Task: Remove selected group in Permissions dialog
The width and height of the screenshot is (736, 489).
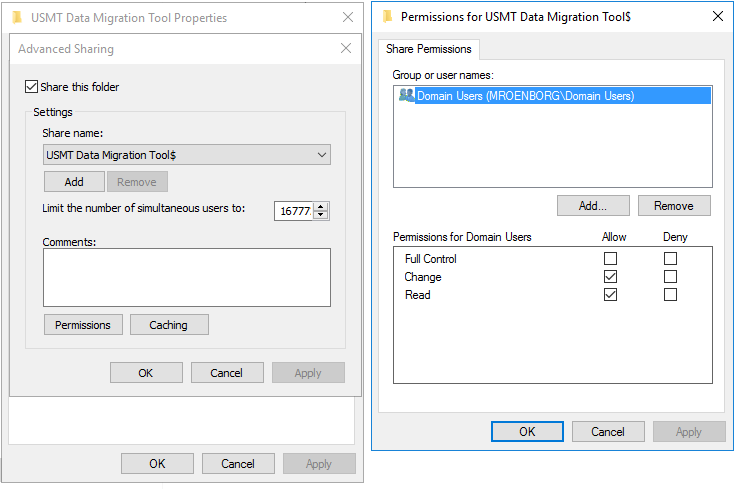Action: coord(674,206)
